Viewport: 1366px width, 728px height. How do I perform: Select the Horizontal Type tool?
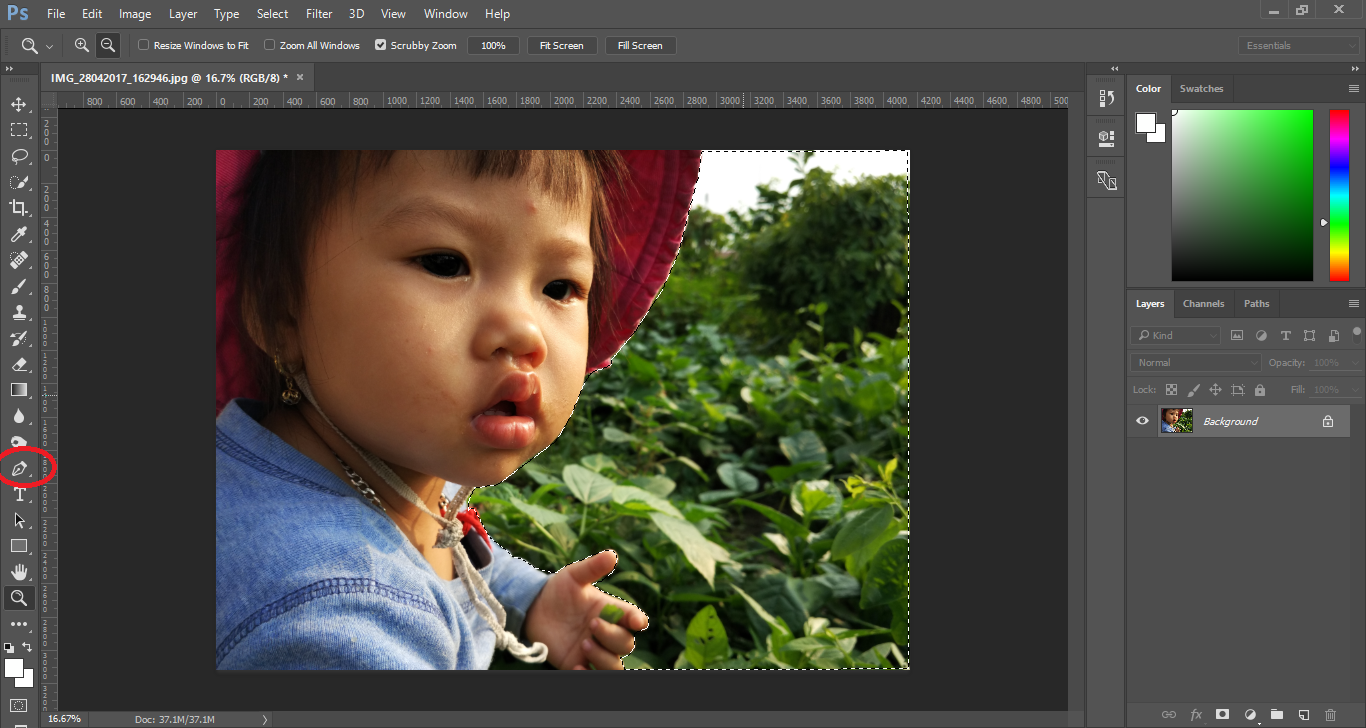(19, 494)
